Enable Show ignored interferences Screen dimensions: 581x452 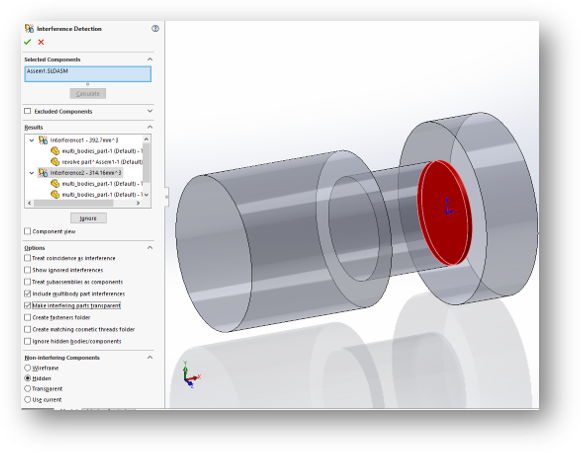[27, 270]
